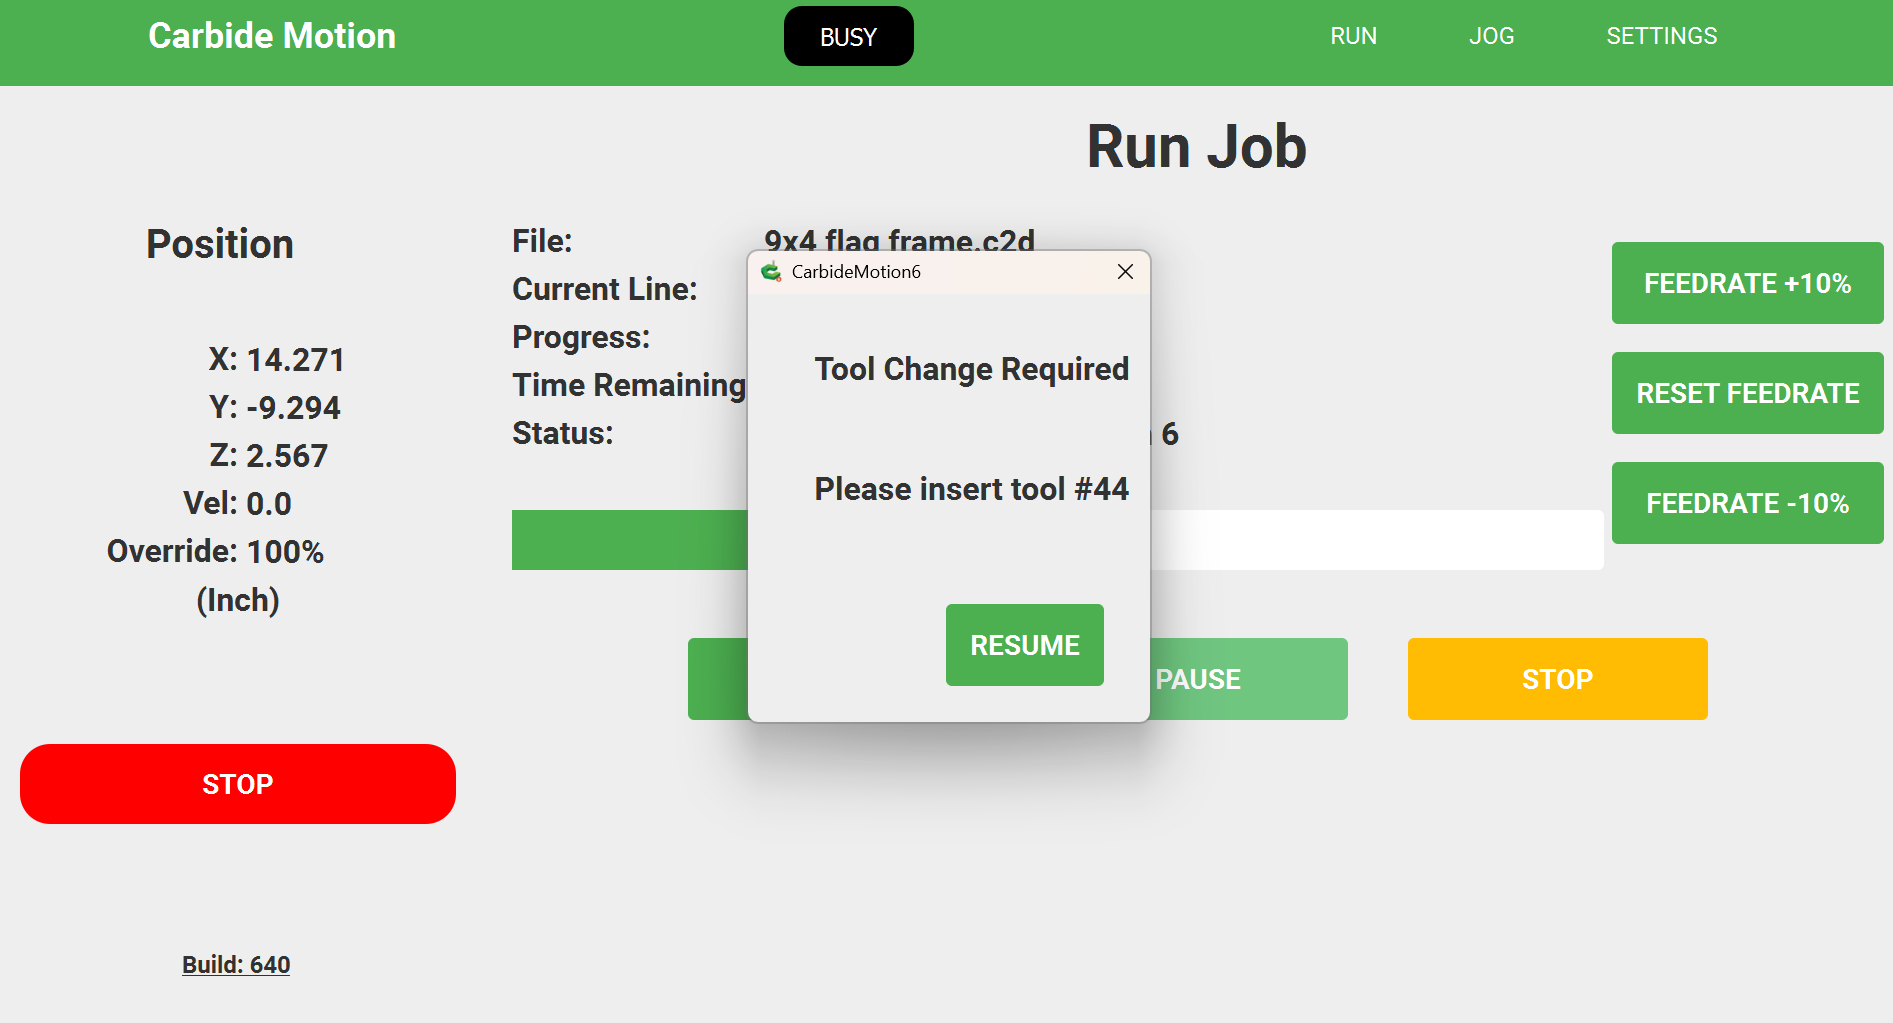Click the Carbide Motion title in header

[272, 36]
